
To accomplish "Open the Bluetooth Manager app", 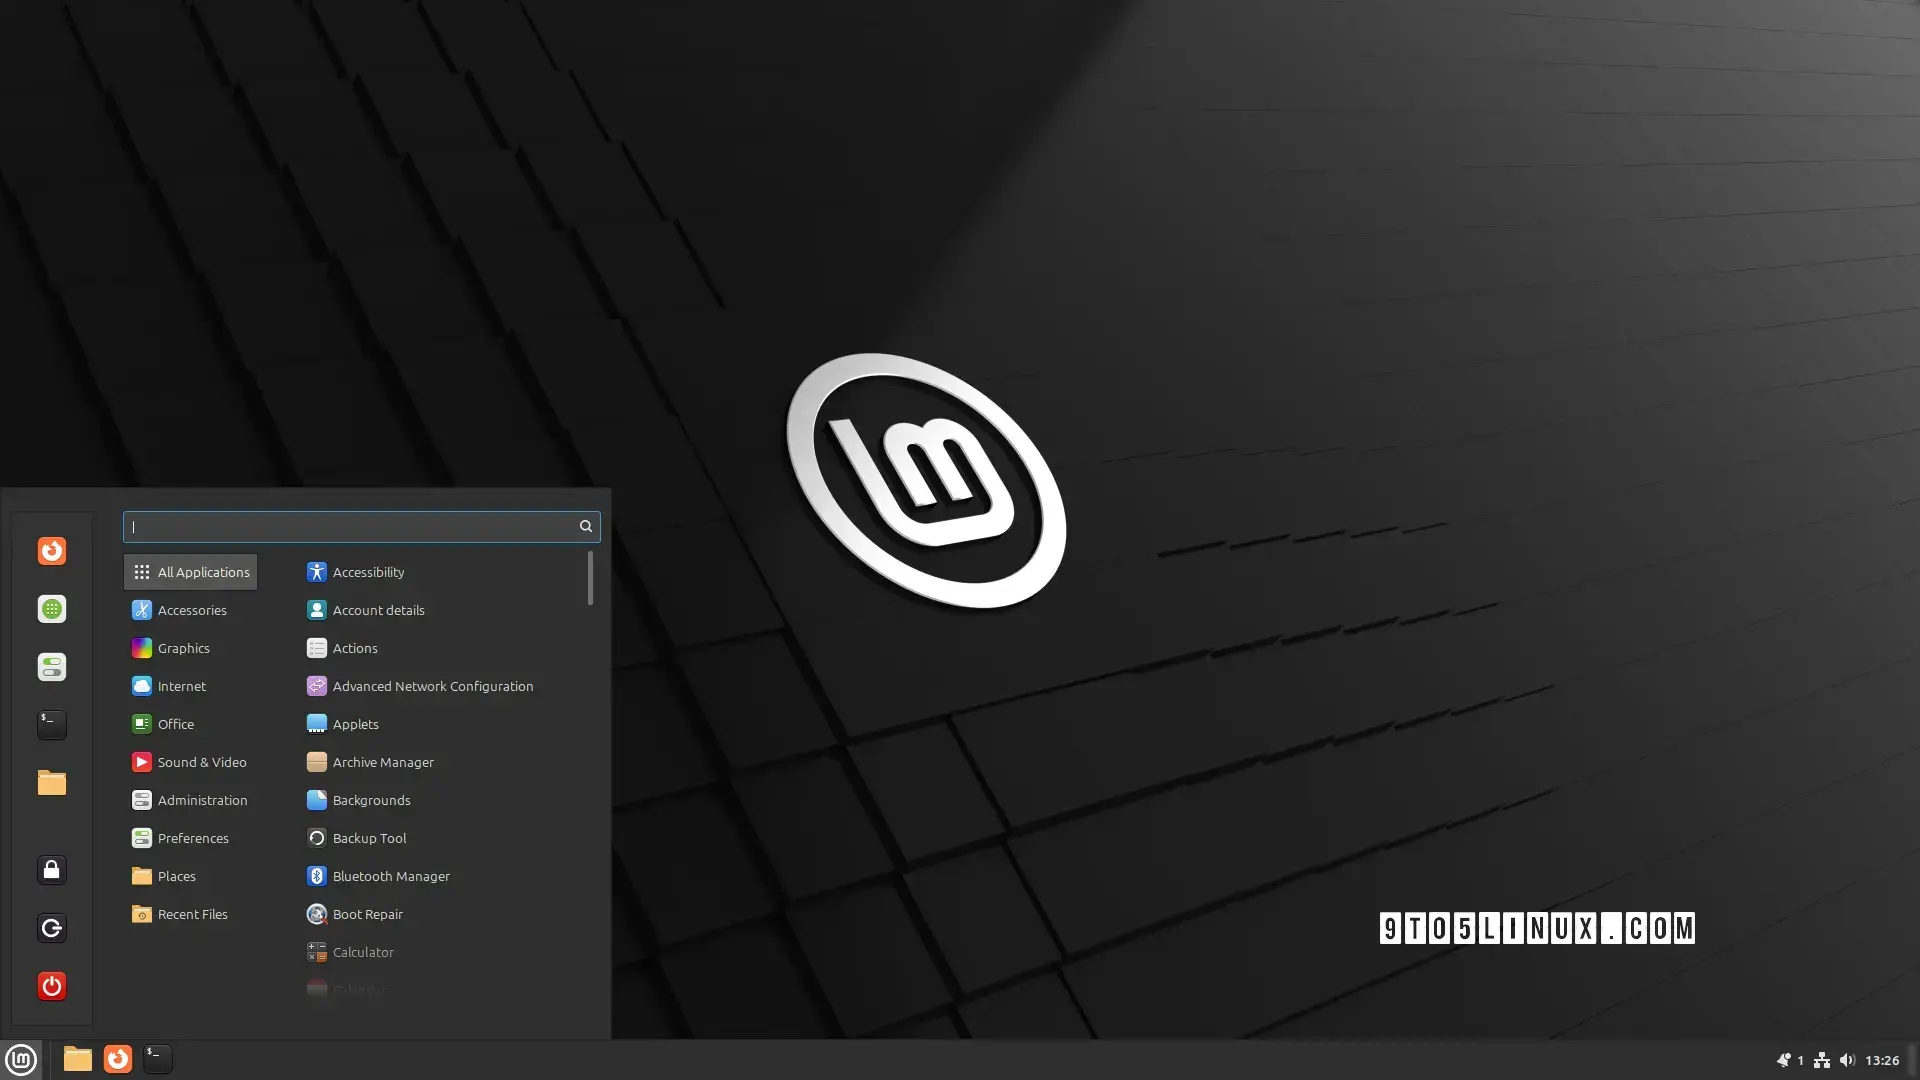I will coord(392,876).
